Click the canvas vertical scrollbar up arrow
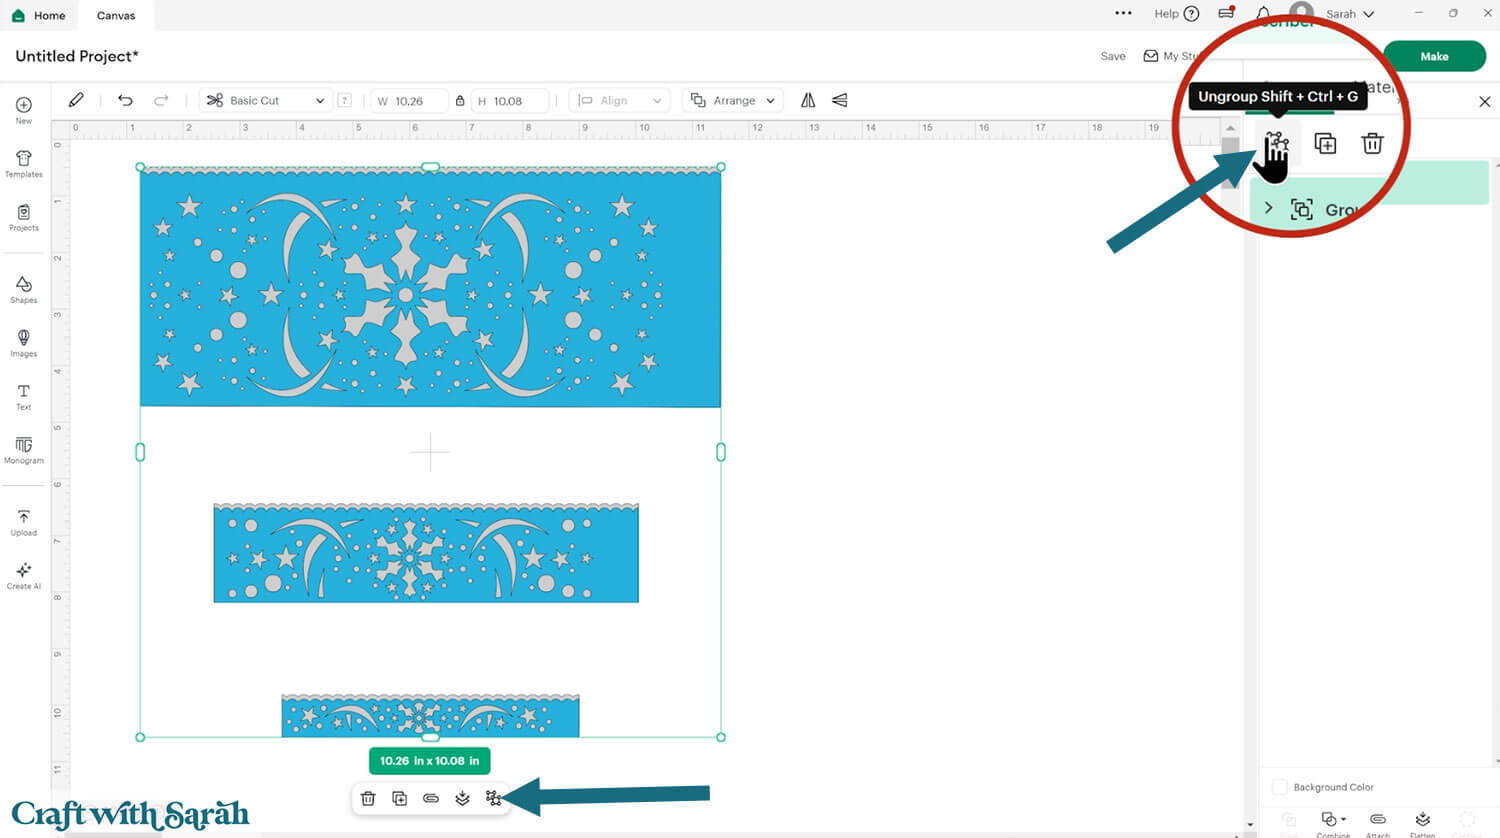Viewport: 1500px width, 838px height. point(1231,128)
